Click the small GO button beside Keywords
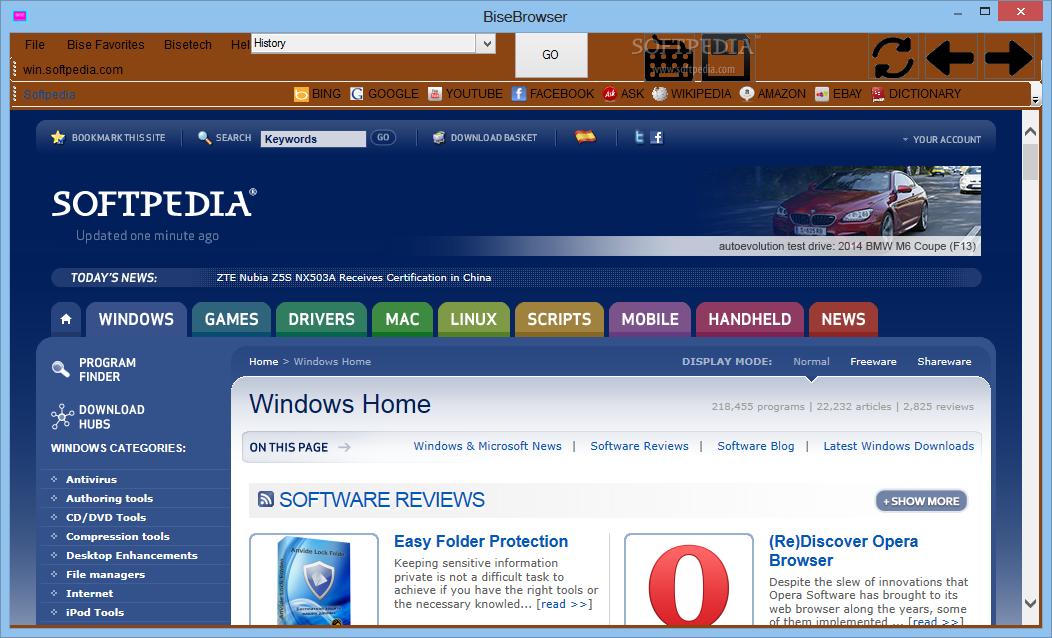 pyautogui.click(x=383, y=138)
